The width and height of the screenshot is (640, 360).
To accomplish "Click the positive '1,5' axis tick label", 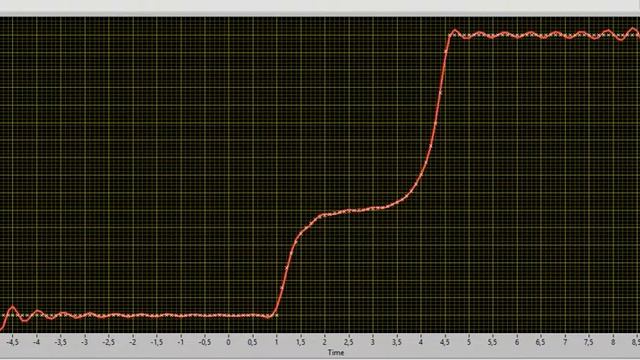I will point(301,342).
